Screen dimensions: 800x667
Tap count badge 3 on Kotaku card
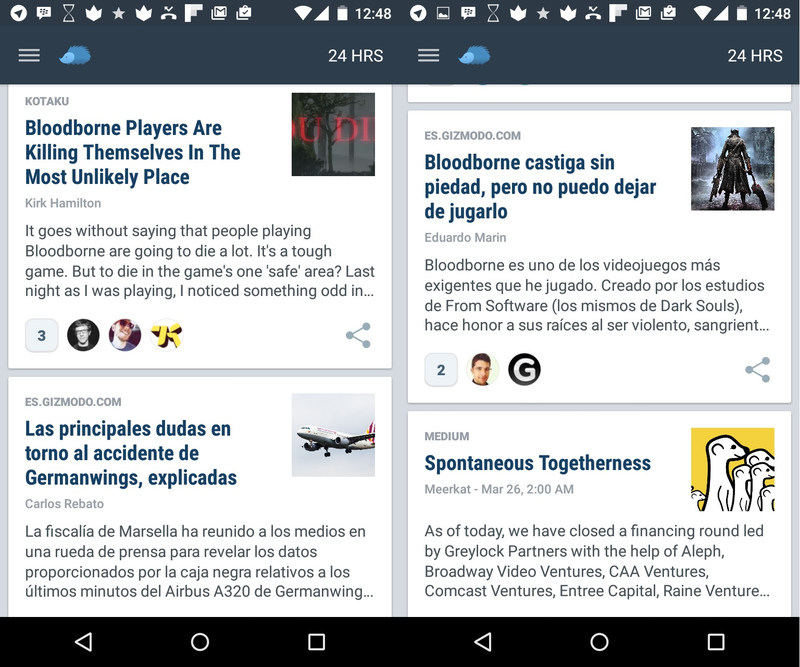point(41,335)
